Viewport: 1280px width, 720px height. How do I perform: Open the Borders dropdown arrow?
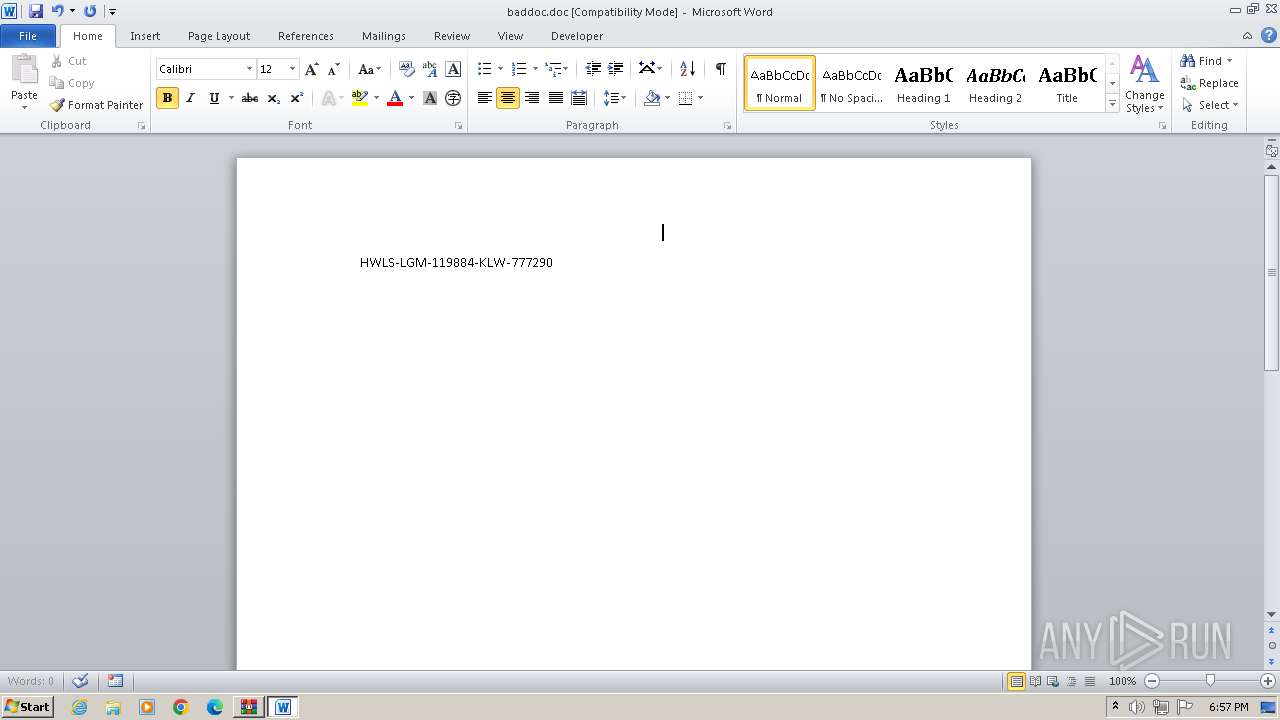(x=700, y=98)
